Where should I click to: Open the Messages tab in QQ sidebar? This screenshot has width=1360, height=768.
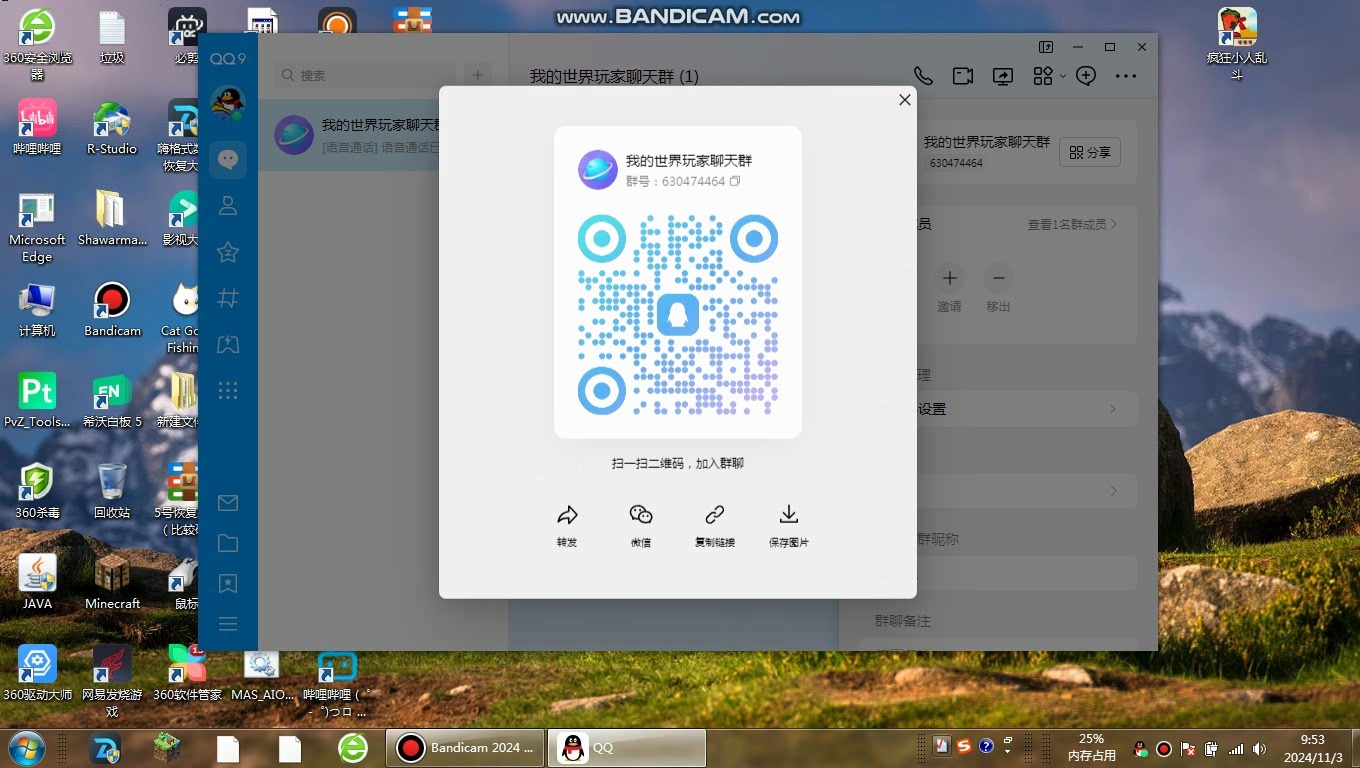coord(228,160)
